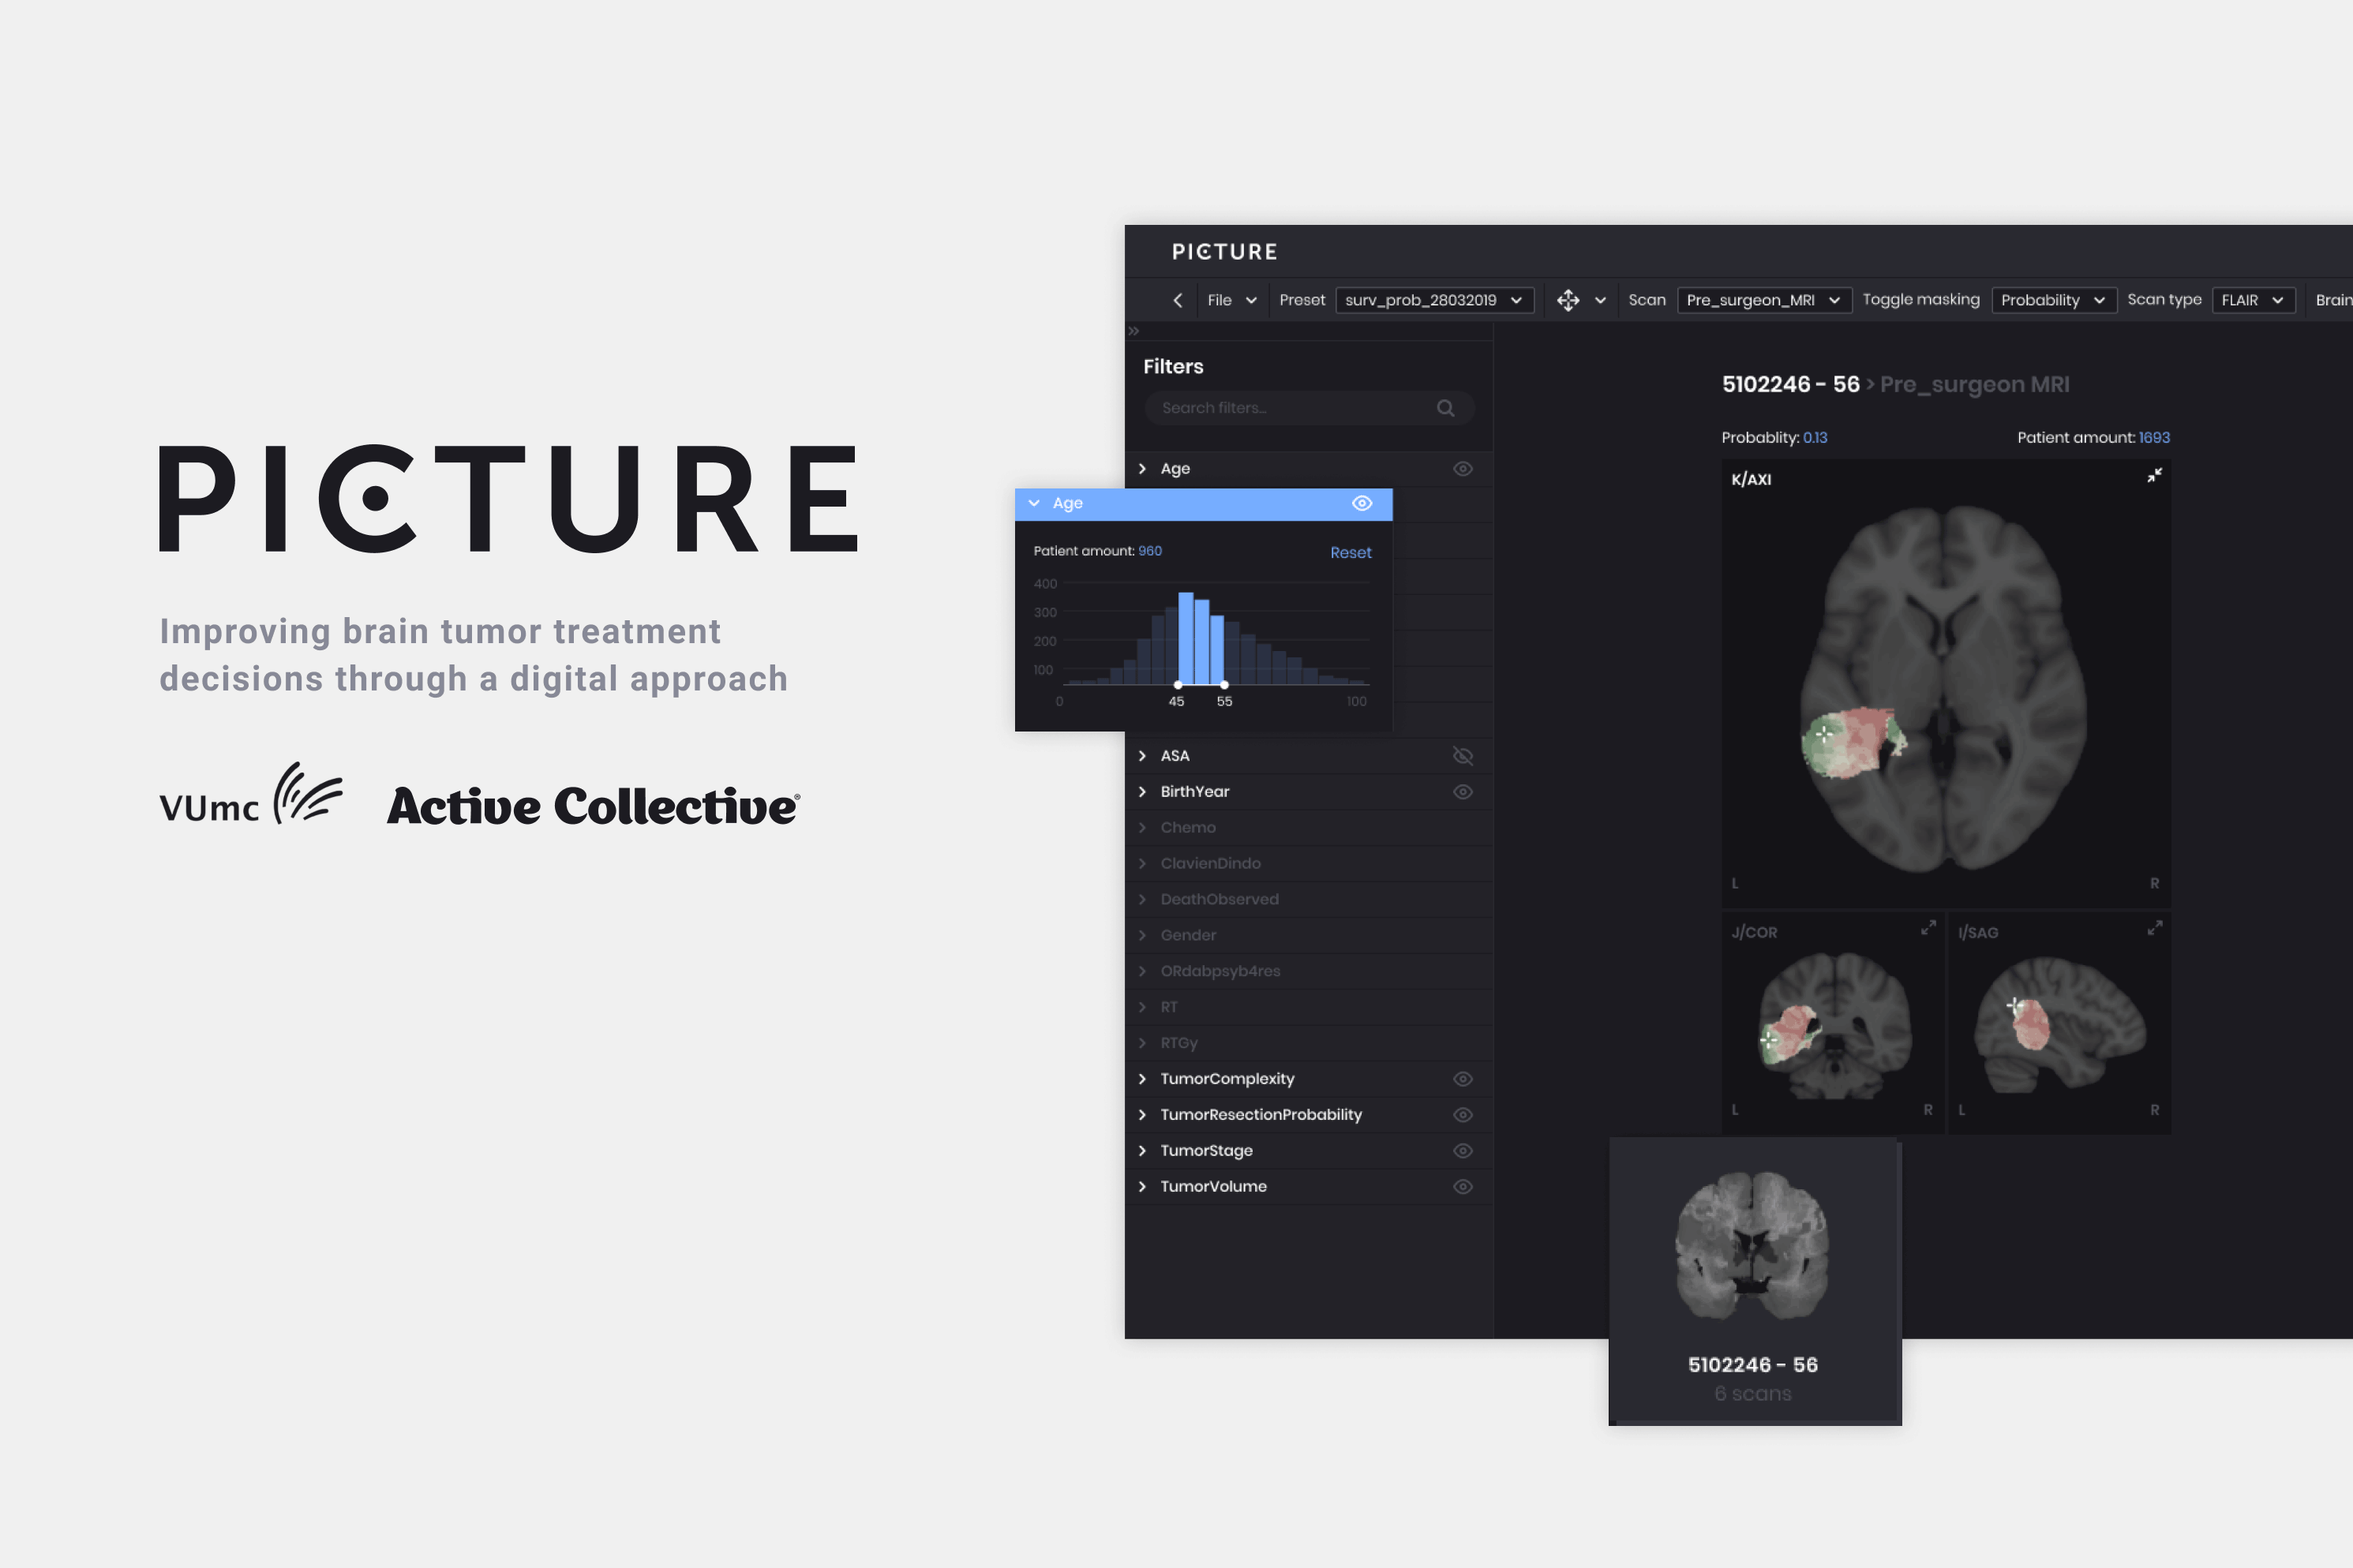This screenshot has width=2353, height=1568.
Task: Toggle visibility of TumorVolume filter
Action: point(1462,1187)
